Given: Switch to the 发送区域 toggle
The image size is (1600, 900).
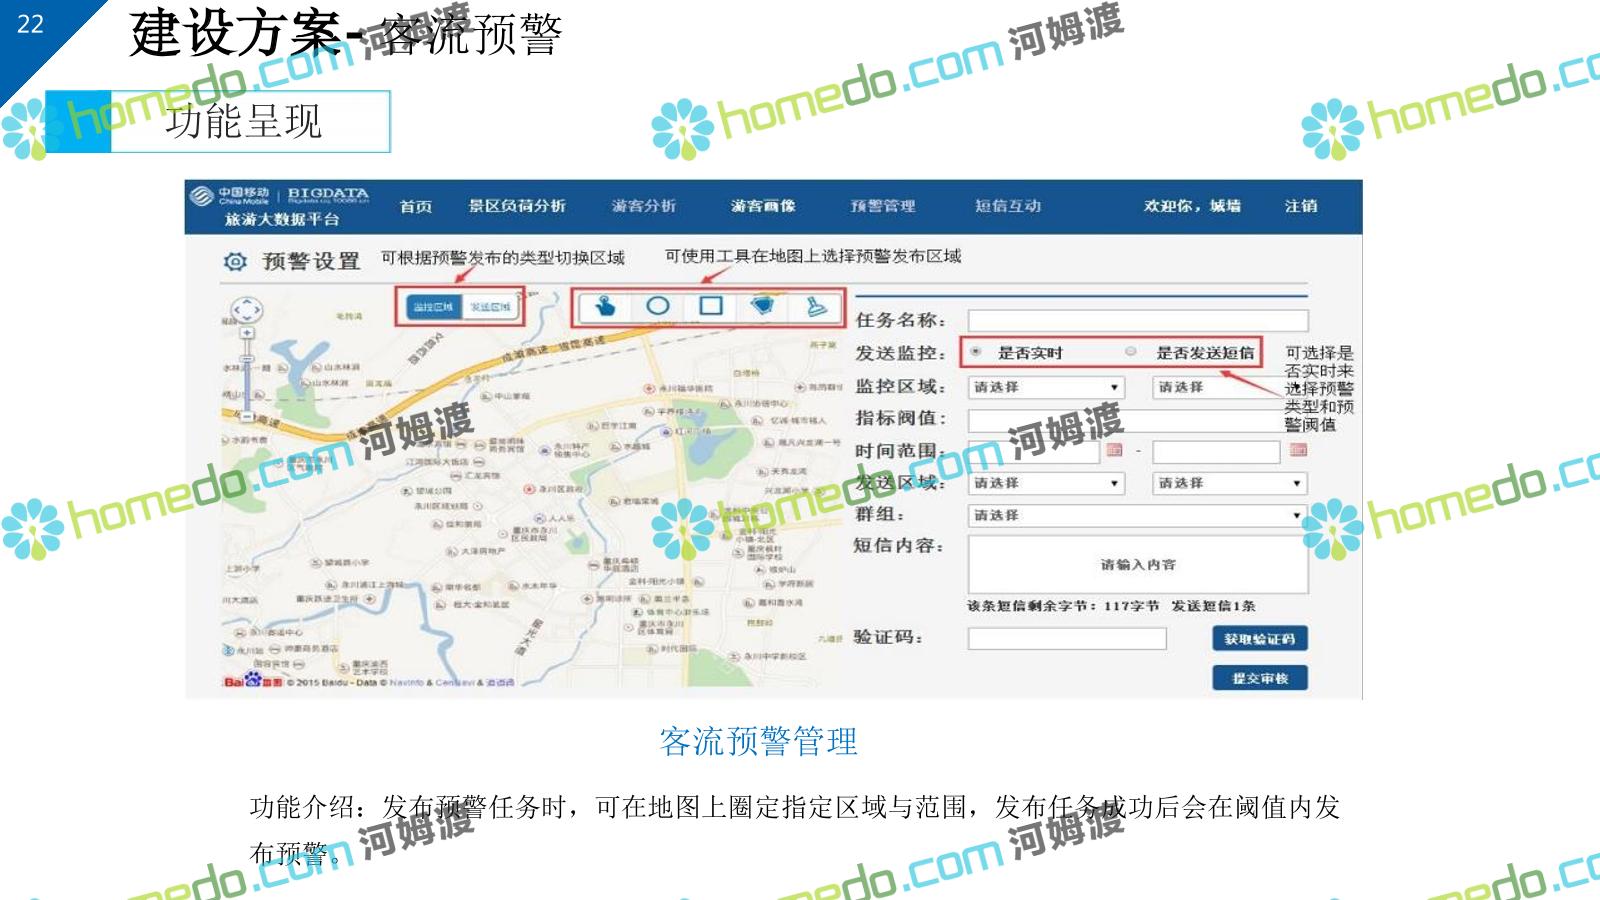Looking at the screenshot, I should [x=491, y=307].
